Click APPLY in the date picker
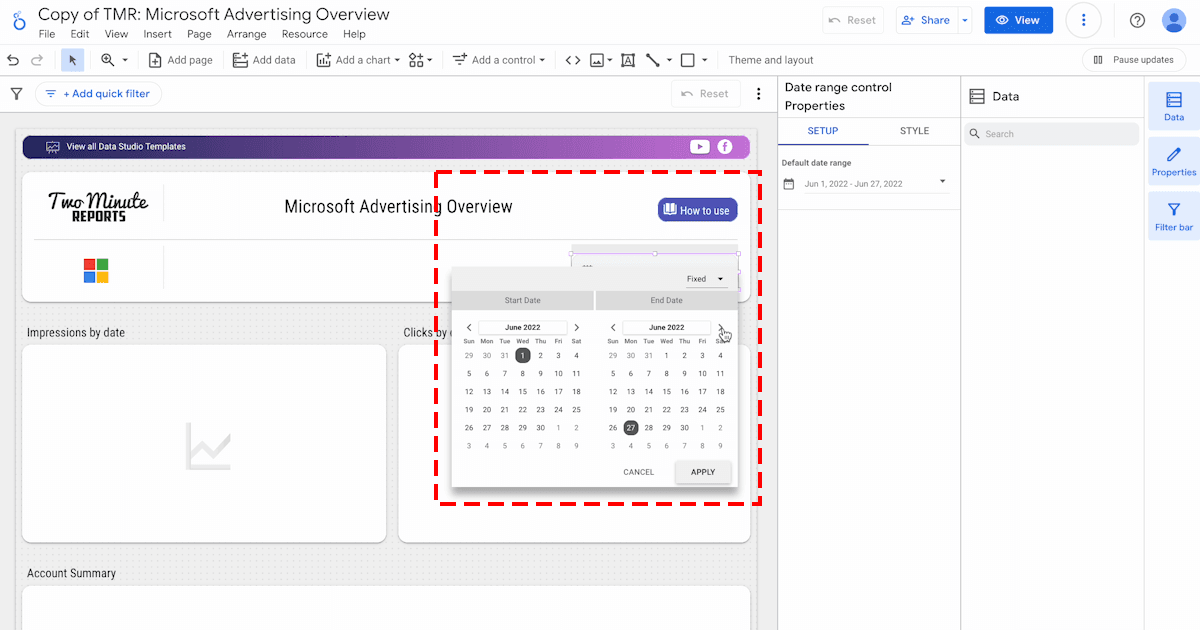Viewport: 1200px width, 630px height. 703,472
